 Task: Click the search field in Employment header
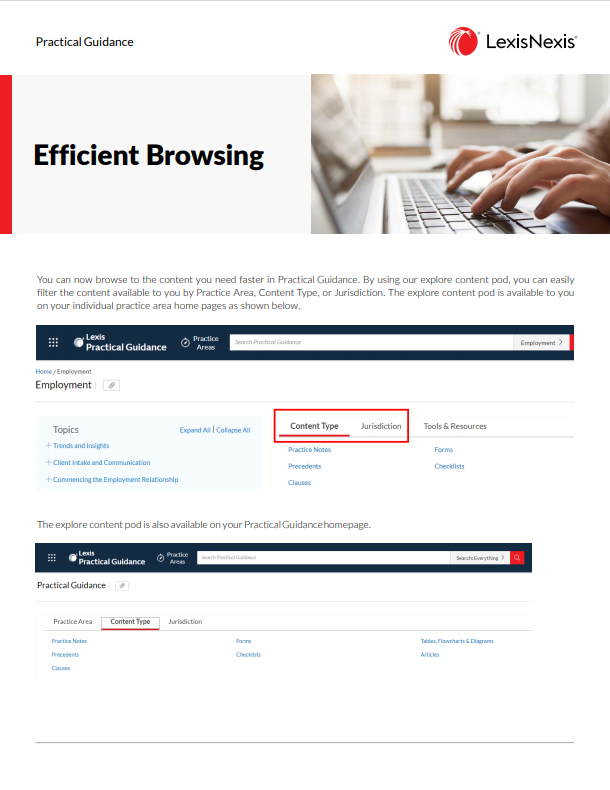[371, 342]
